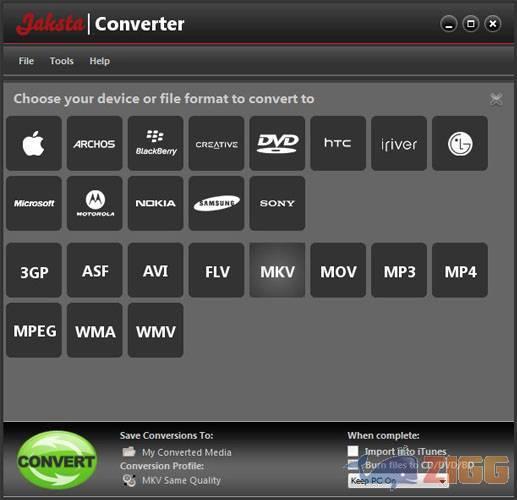Open the Tools menu
Viewport: 517px width, 500px height.
(62, 61)
